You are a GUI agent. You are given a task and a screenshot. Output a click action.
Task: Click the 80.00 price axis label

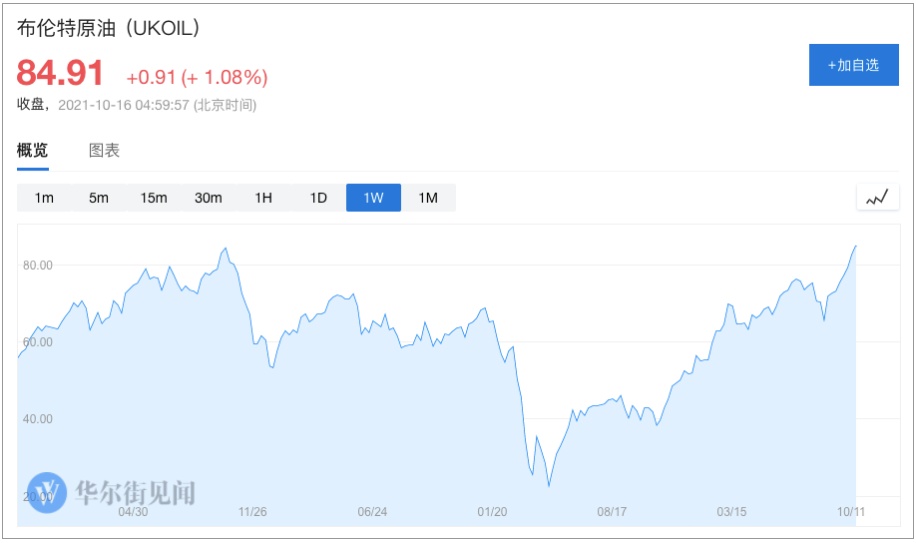[37, 265]
